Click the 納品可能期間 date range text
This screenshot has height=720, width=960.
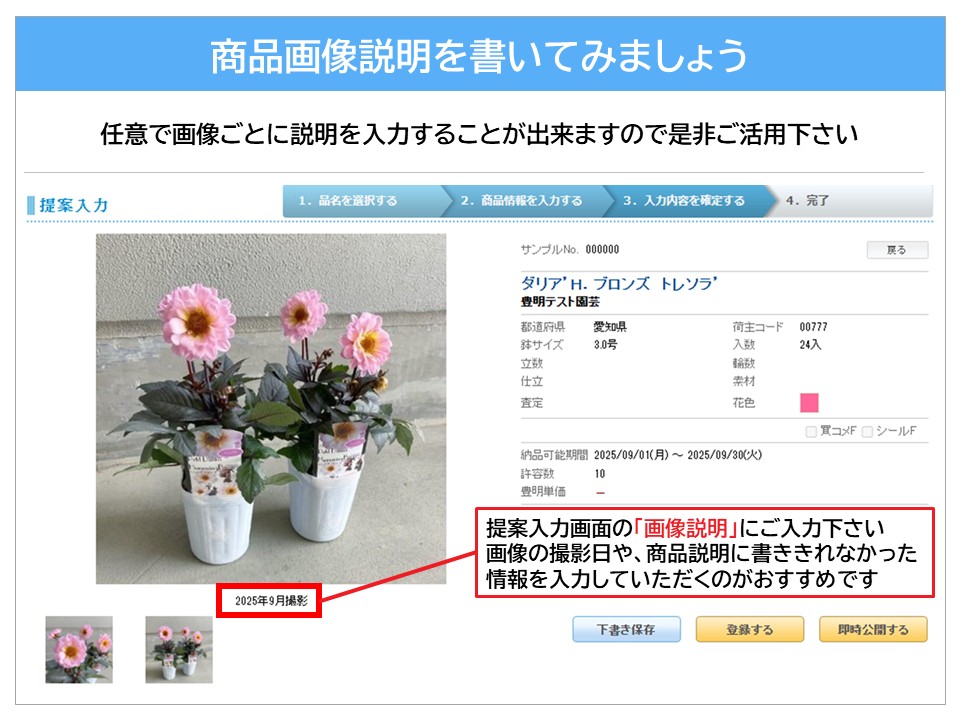coord(678,455)
